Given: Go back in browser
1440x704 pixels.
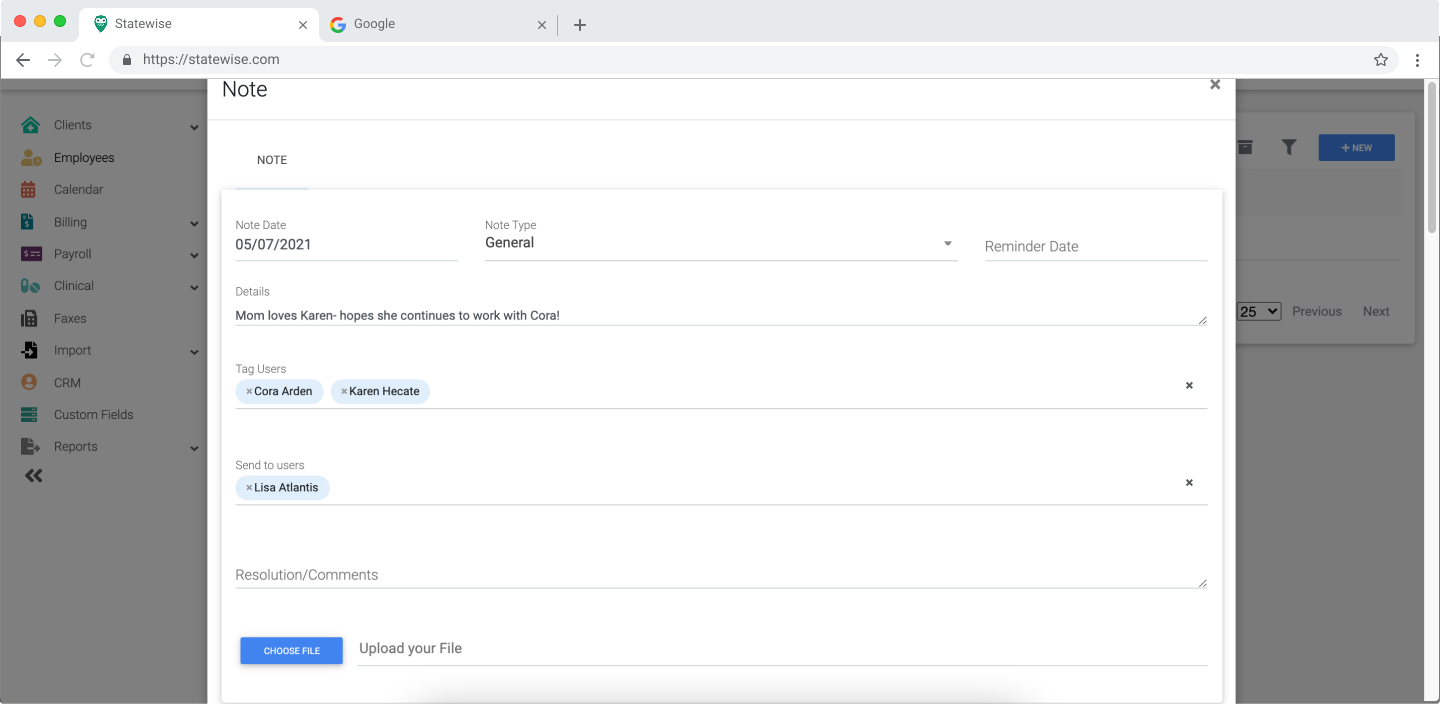Looking at the screenshot, I should 23,60.
